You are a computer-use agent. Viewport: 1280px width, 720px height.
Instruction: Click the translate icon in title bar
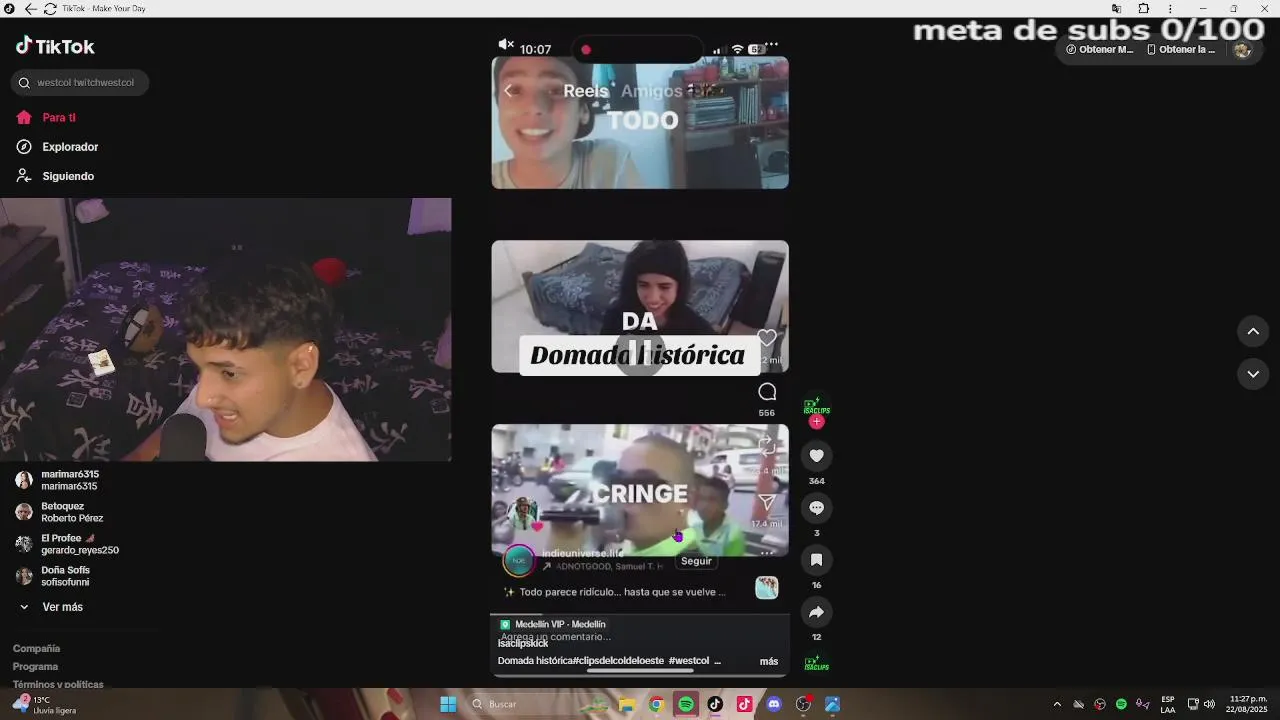(x=1117, y=8)
